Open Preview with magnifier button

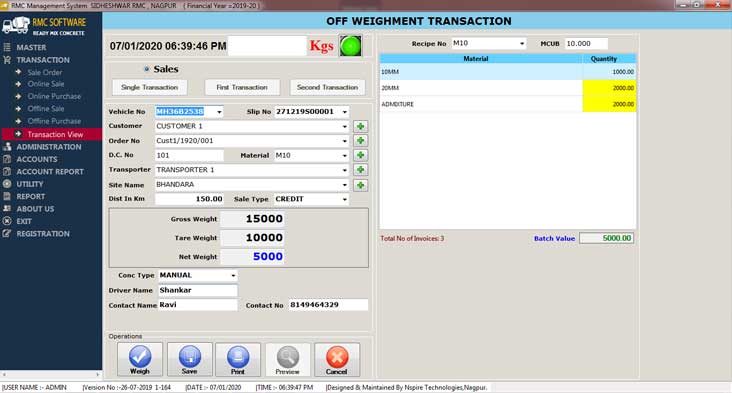[x=288, y=359]
